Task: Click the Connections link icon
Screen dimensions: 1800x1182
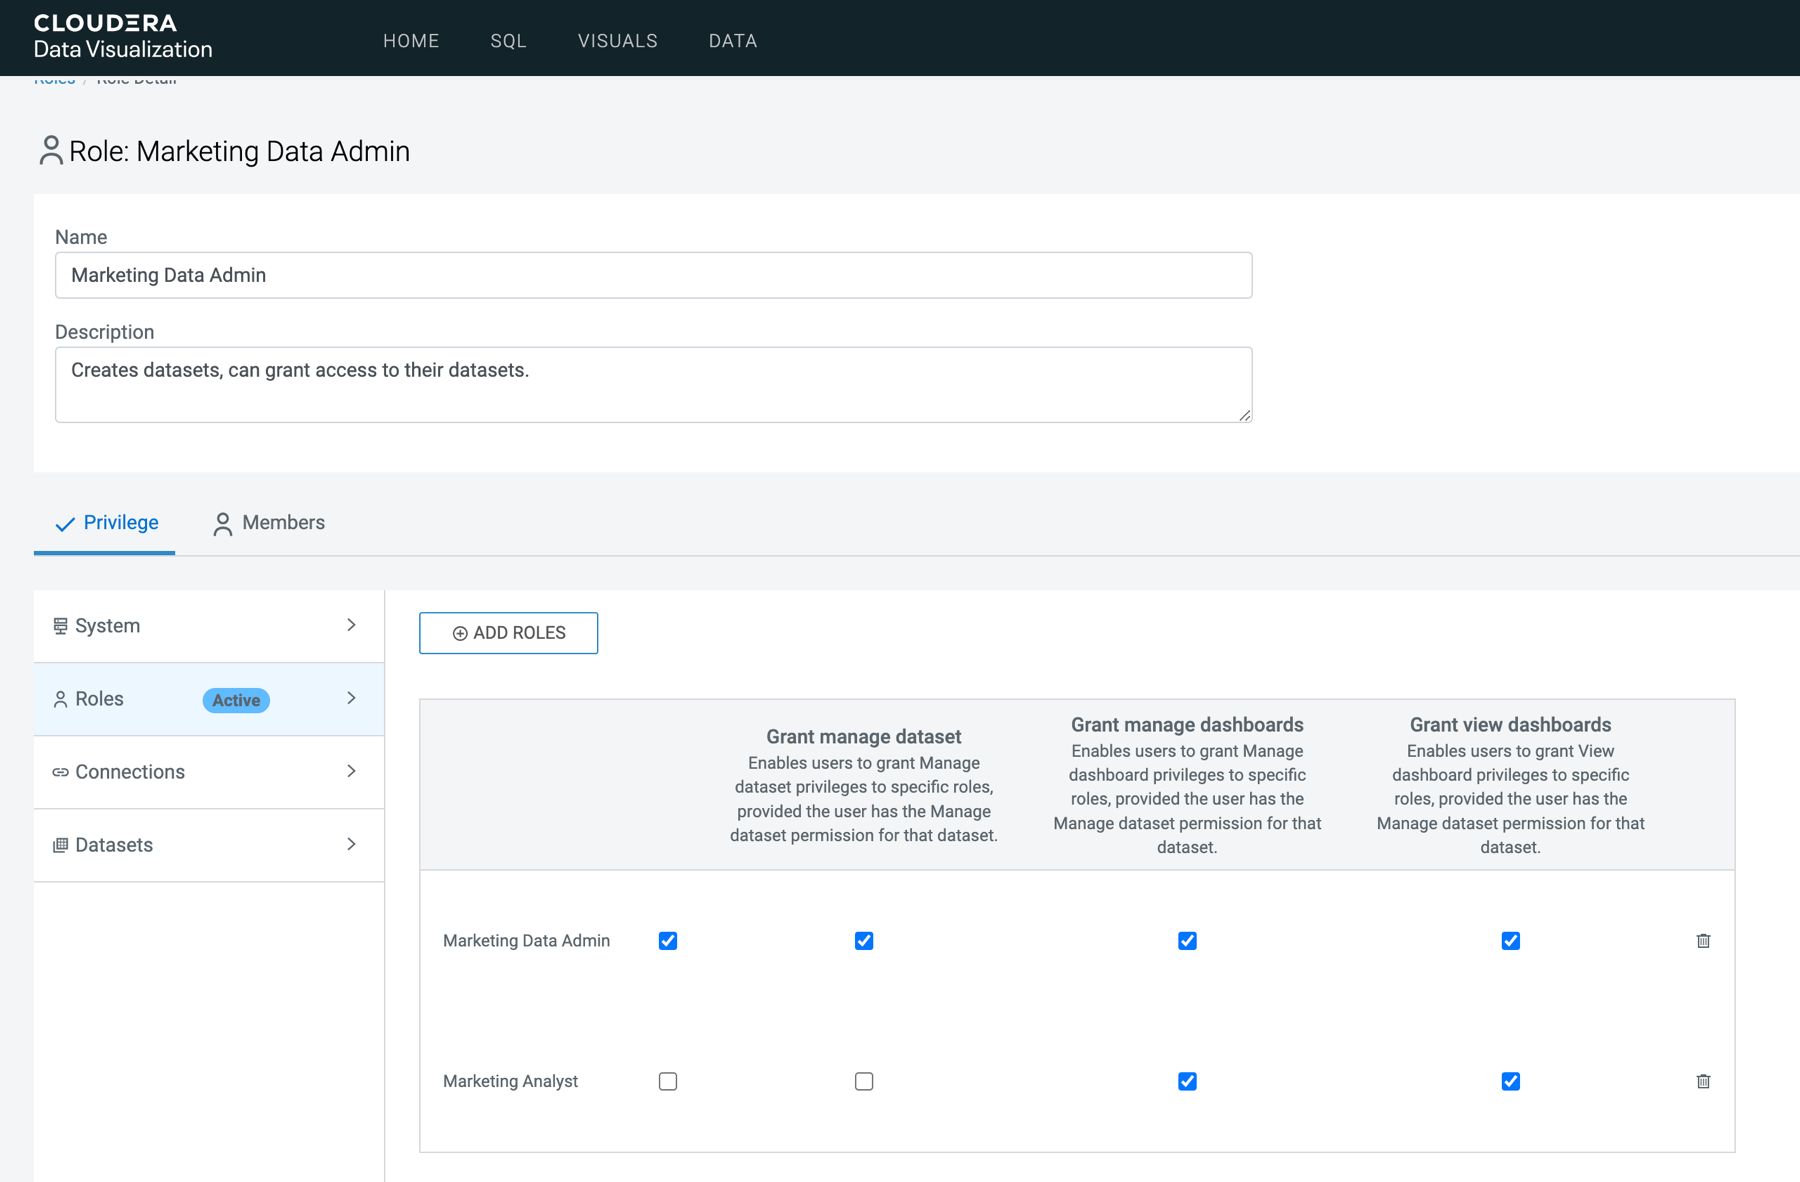Action: pos(60,772)
